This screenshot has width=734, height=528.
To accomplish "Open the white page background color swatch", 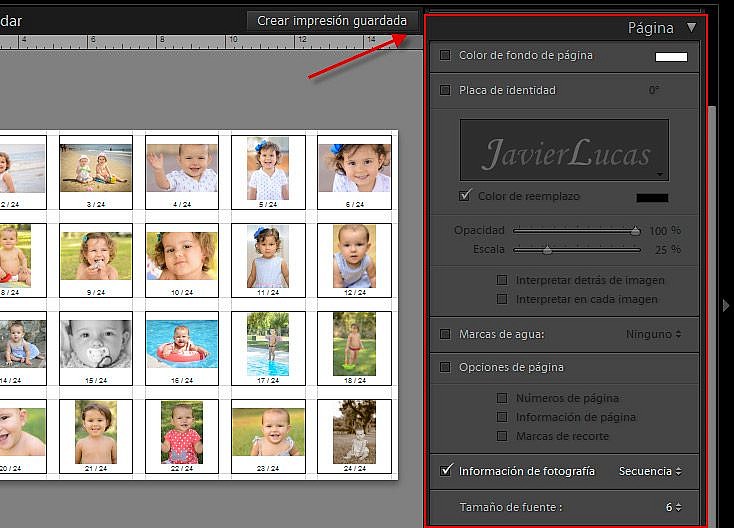I will (x=671, y=57).
